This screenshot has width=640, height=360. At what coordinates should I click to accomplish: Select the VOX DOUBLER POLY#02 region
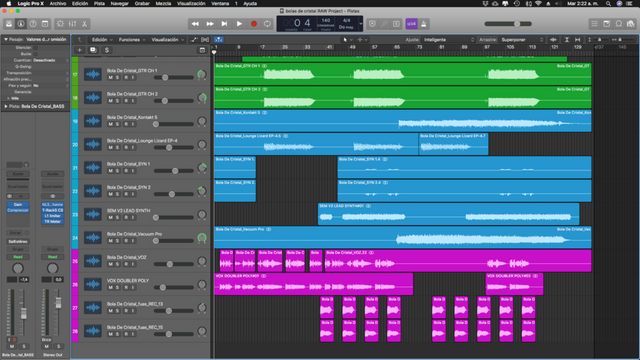(514, 284)
